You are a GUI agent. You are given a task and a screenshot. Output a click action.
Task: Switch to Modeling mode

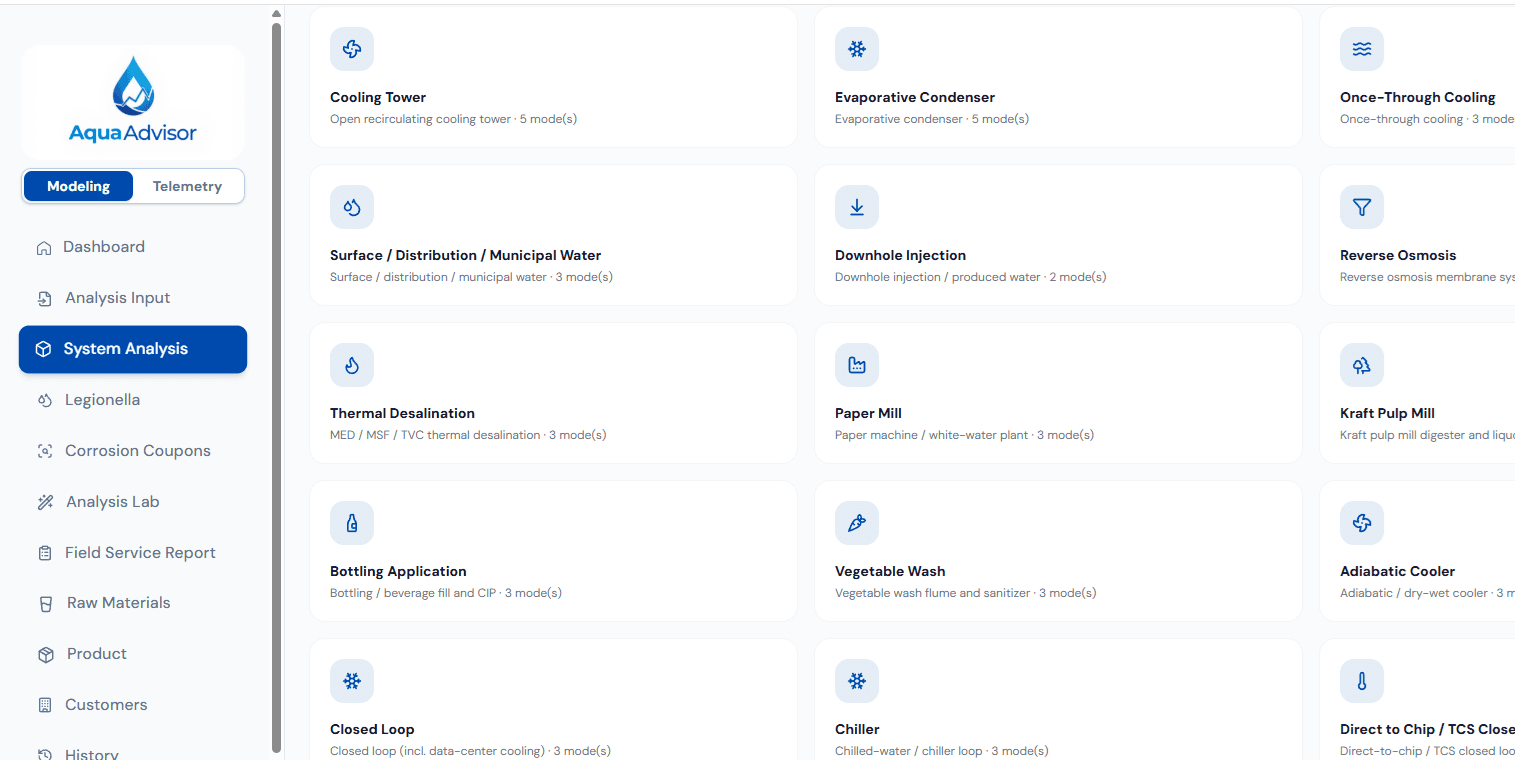coord(78,186)
